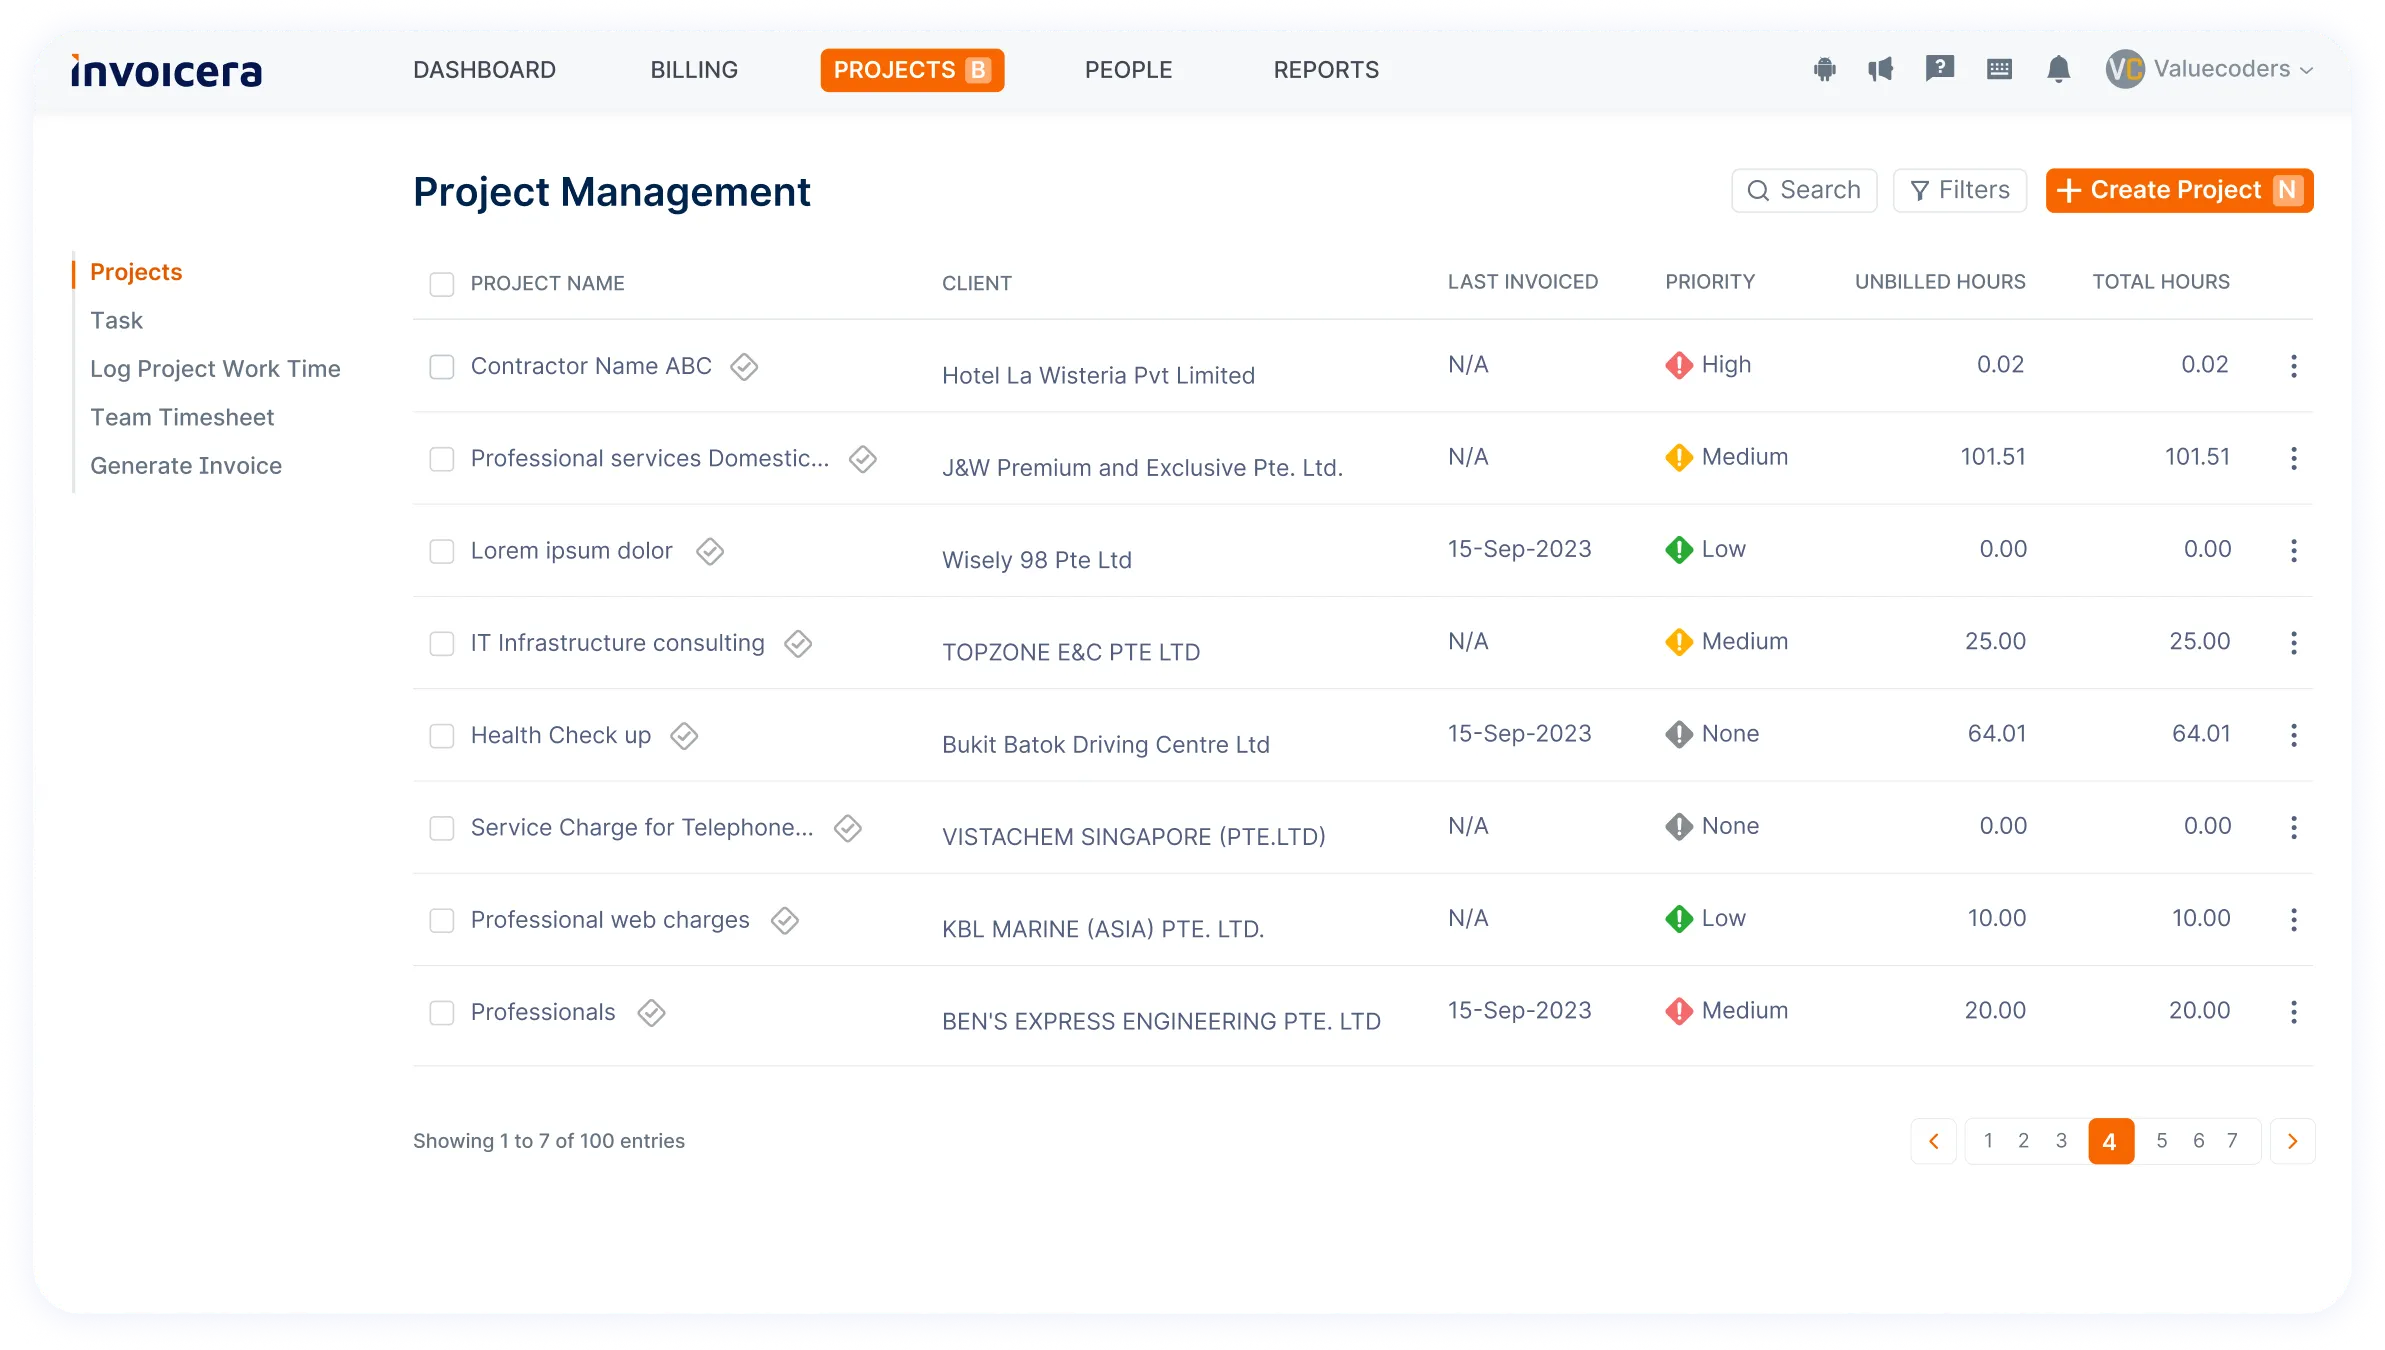This screenshot has height=1350, width=2385.
Task: Click the green Low priority icon for Lorem ipsum dolor
Action: click(x=1679, y=549)
